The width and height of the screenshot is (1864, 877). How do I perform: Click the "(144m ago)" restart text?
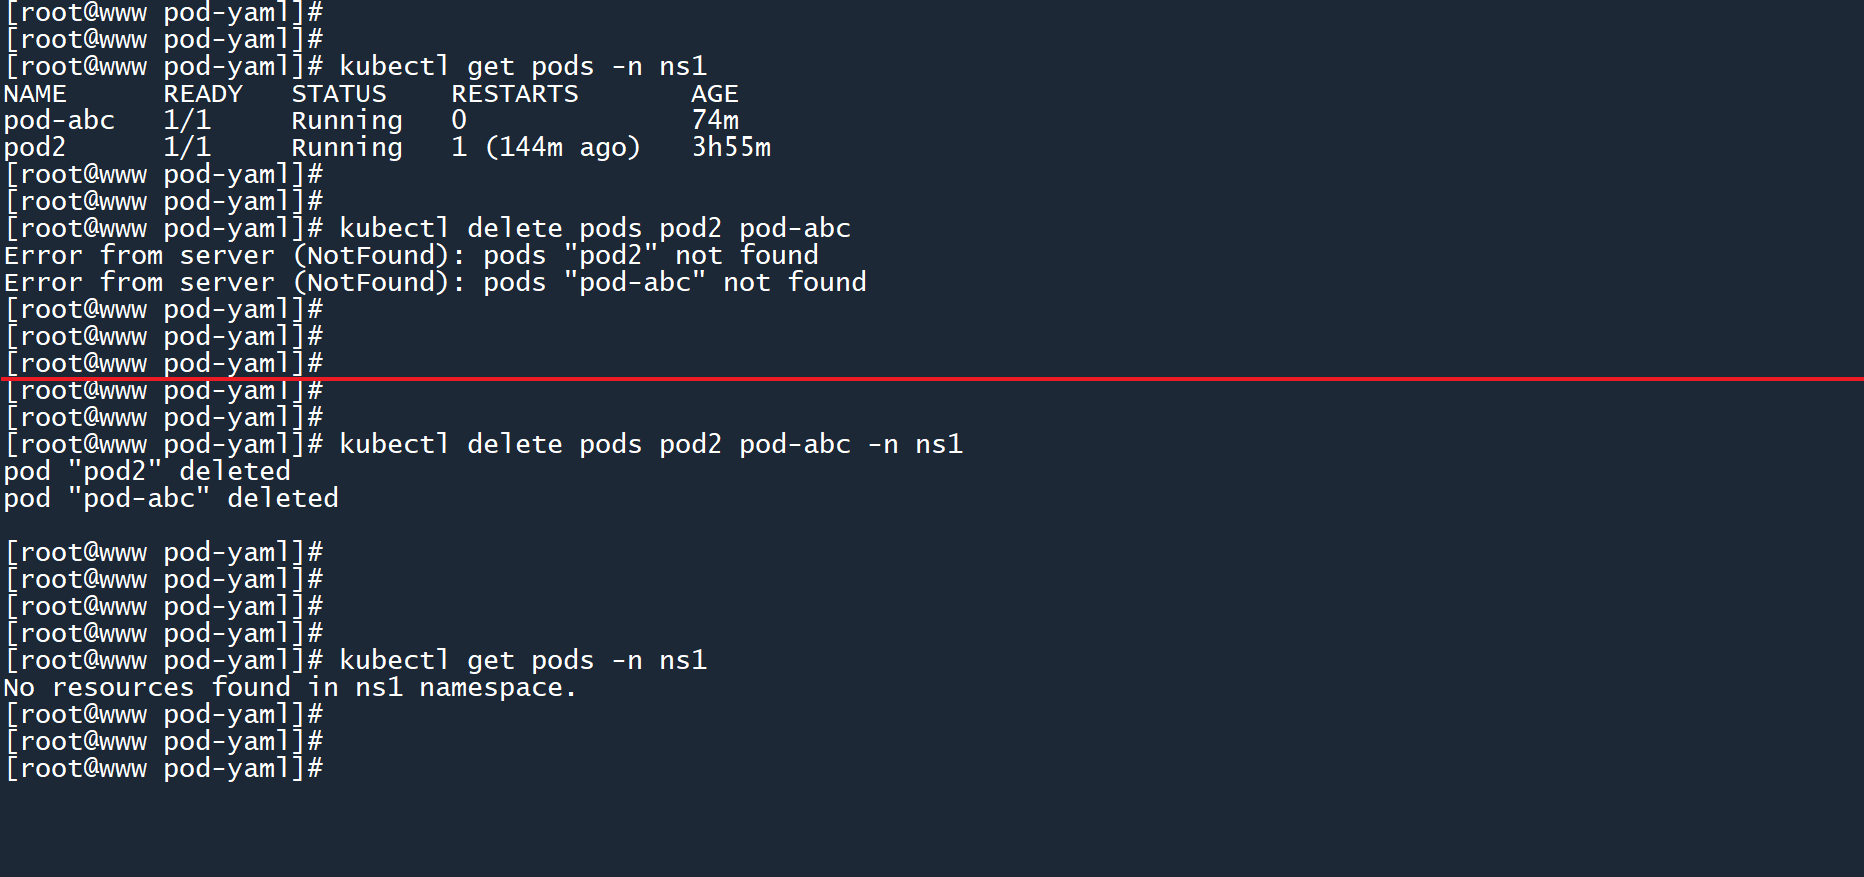tap(562, 148)
